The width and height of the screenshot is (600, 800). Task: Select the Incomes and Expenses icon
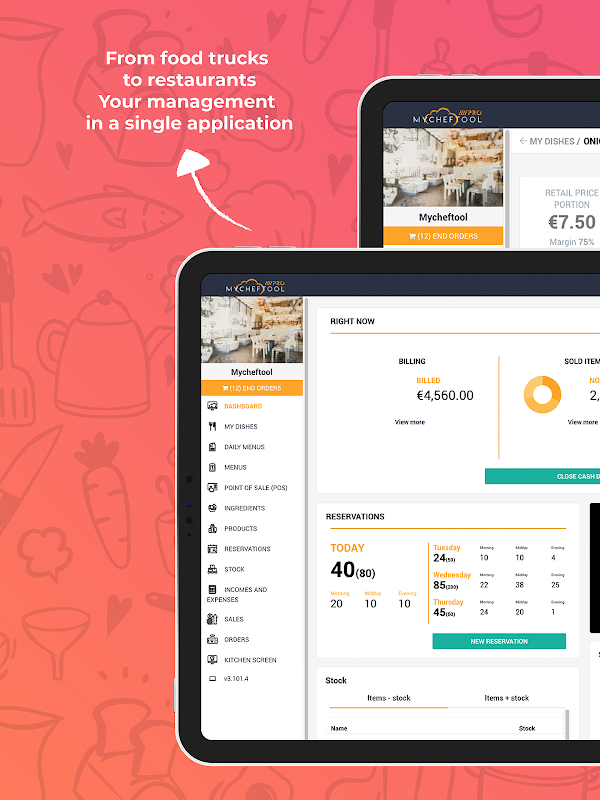pos(212,589)
